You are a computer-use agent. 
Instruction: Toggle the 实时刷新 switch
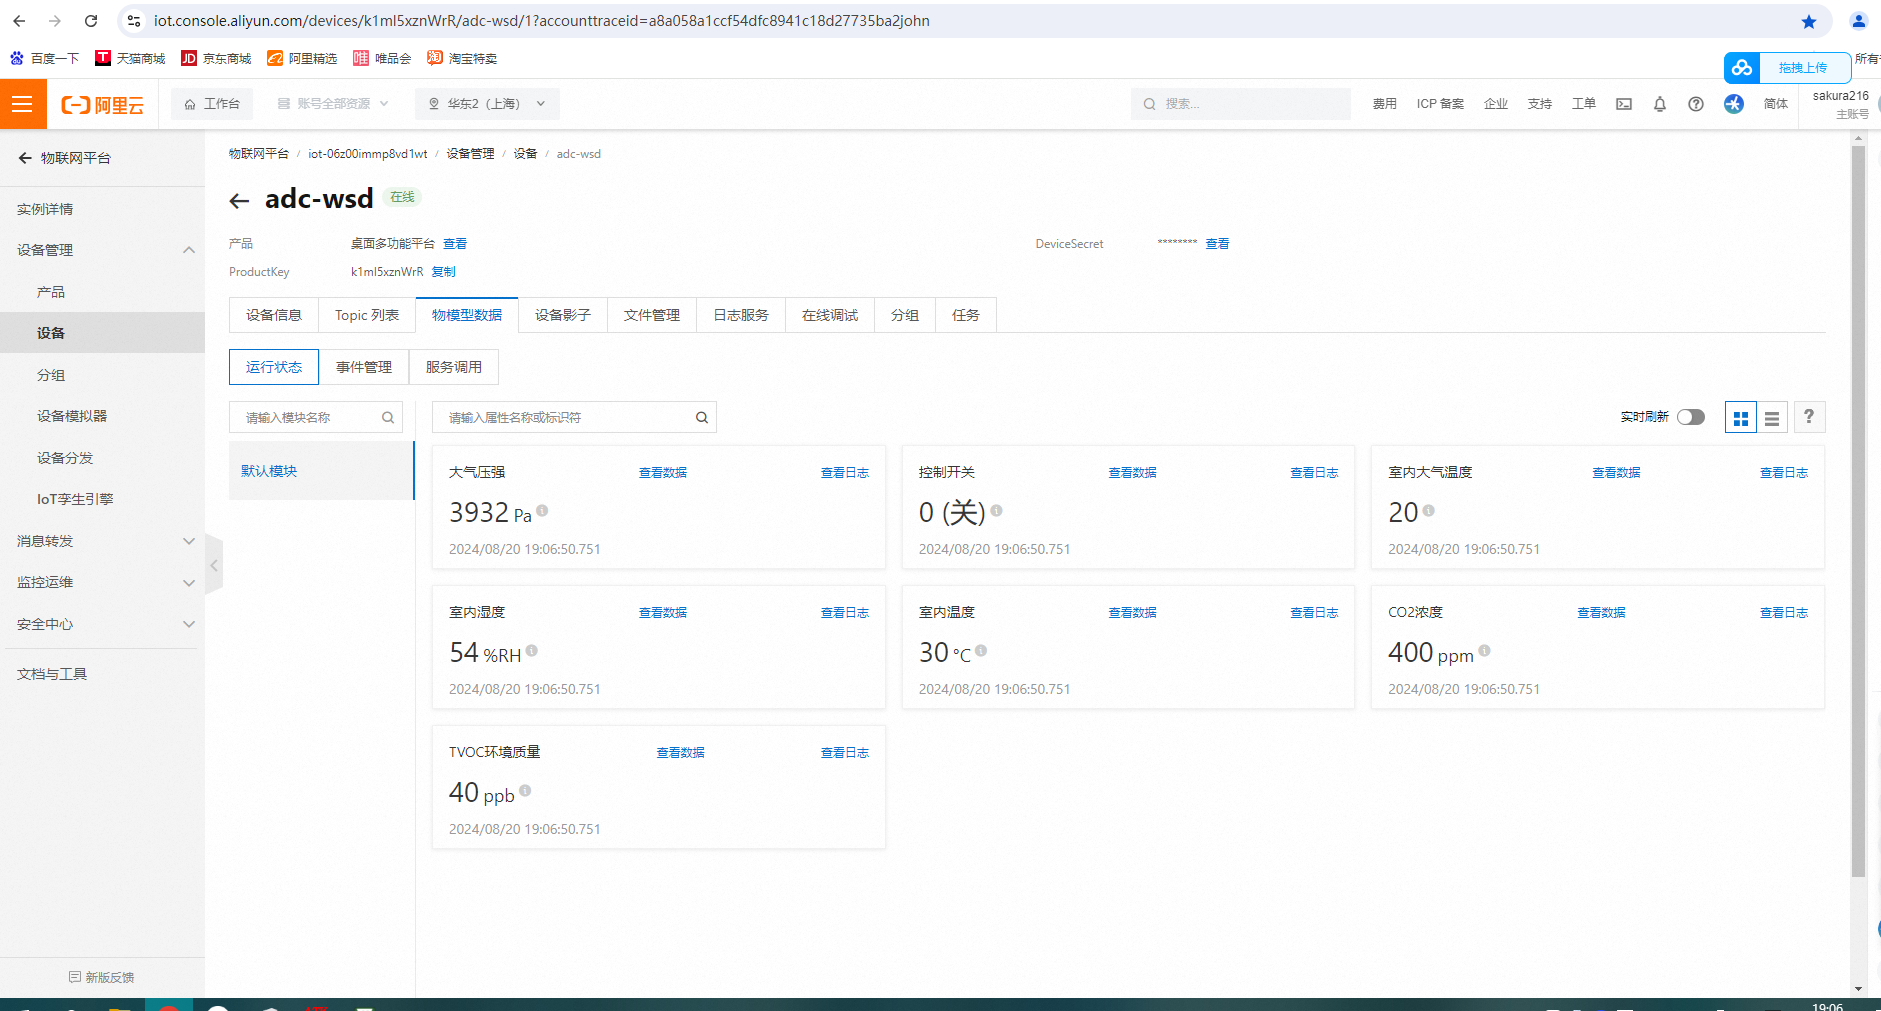click(1691, 417)
